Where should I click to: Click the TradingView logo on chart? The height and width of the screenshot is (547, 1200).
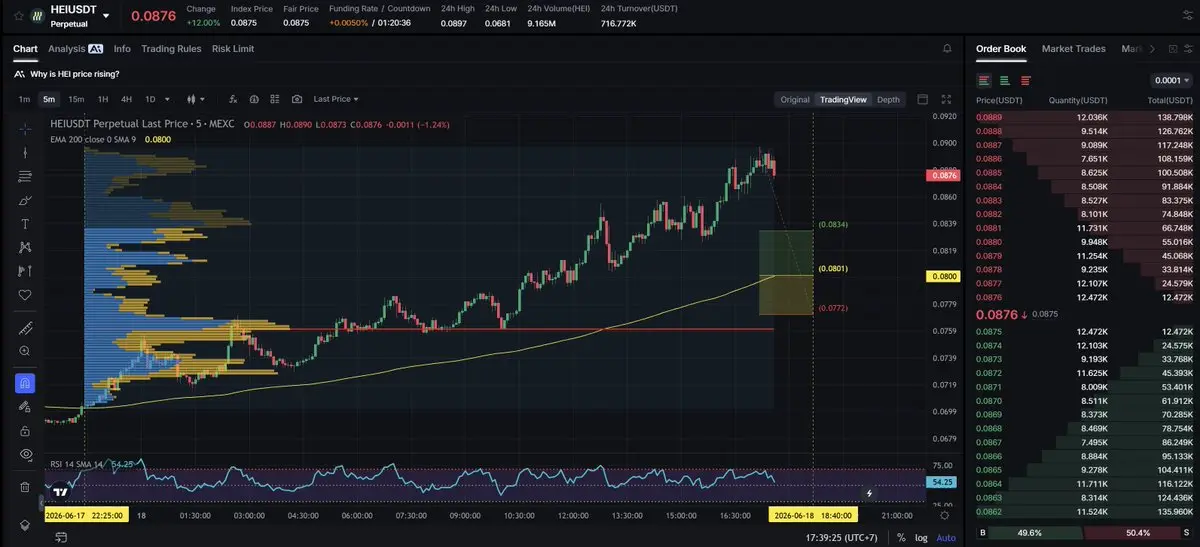[61, 491]
